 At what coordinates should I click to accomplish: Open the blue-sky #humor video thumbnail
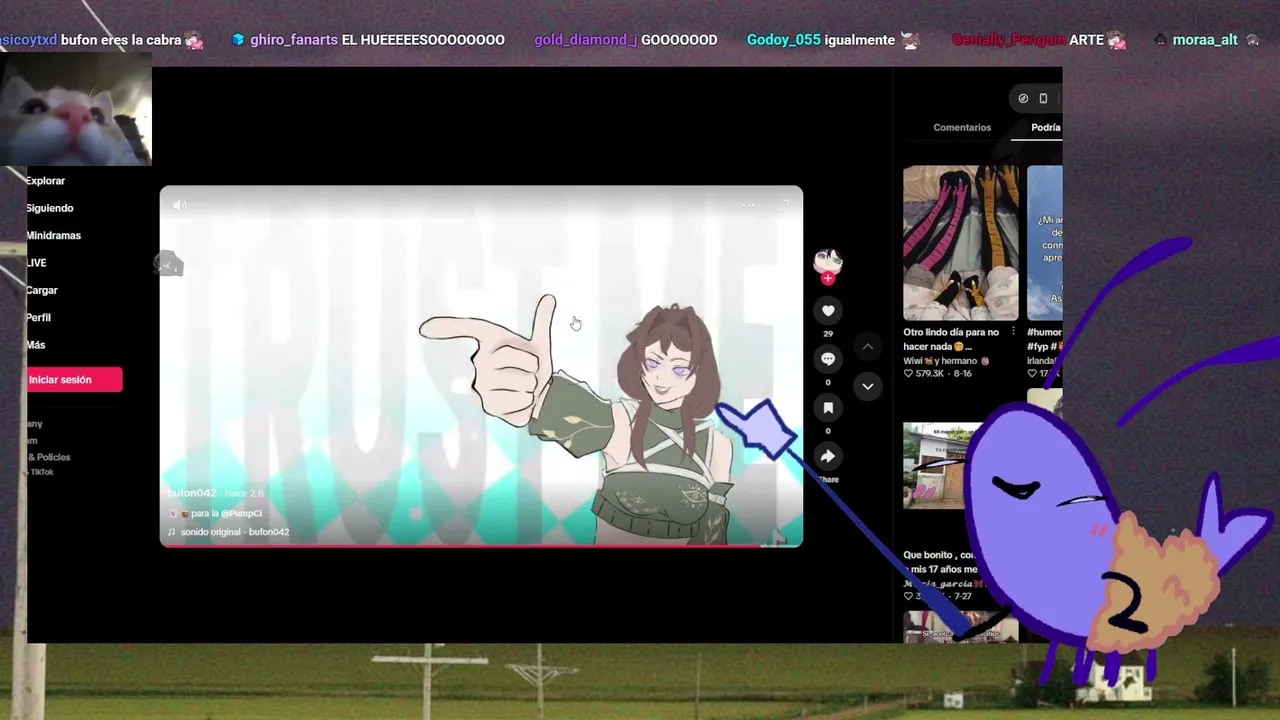coord(1045,243)
